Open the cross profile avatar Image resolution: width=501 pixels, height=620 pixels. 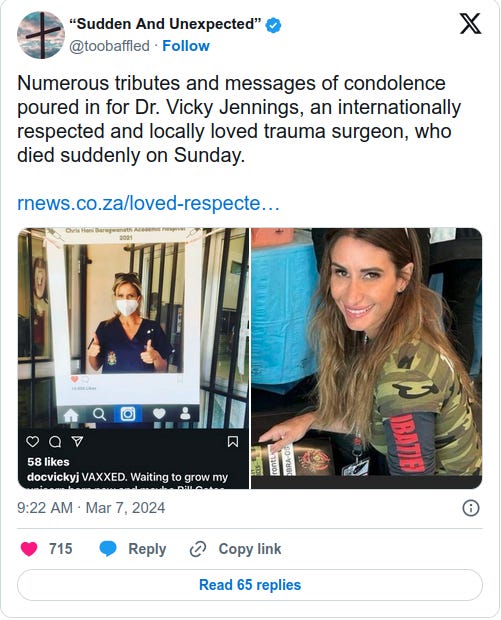tap(40, 35)
